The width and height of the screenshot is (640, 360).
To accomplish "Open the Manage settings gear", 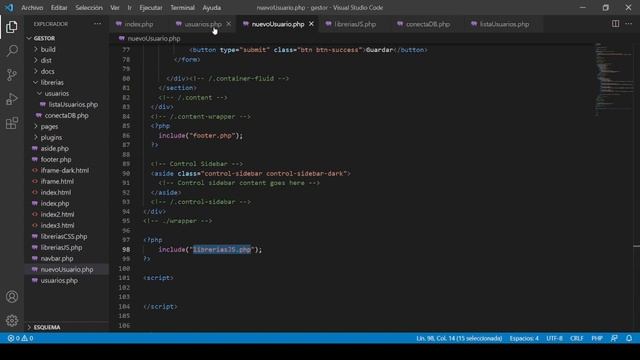I will pyautogui.click(x=12, y=320).
